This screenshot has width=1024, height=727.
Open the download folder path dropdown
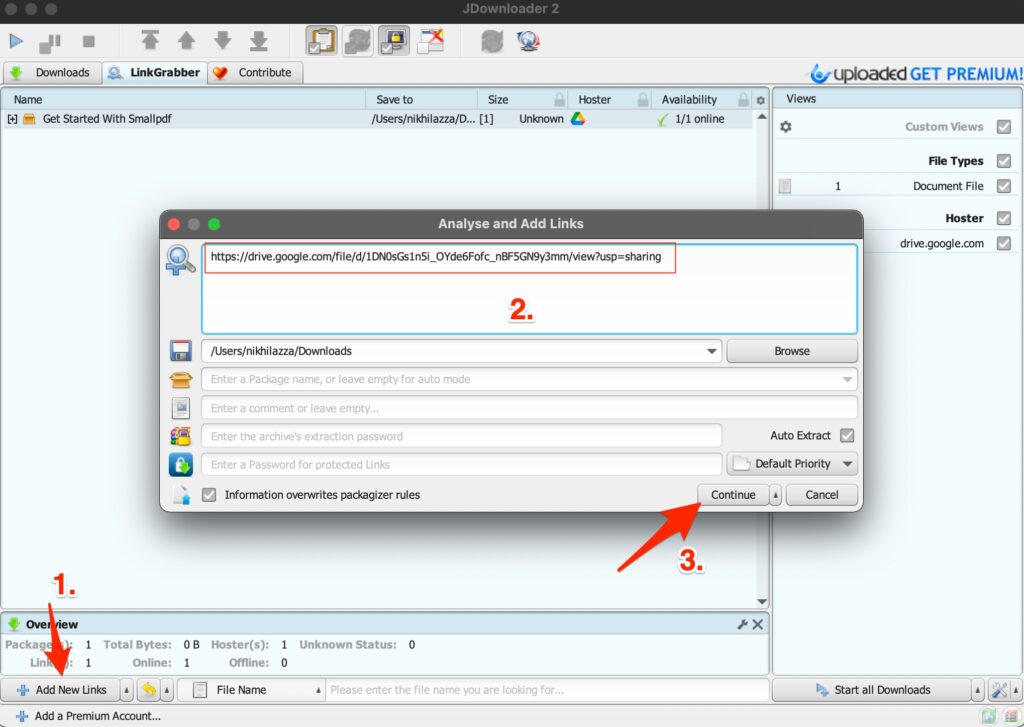coord(711,351)
